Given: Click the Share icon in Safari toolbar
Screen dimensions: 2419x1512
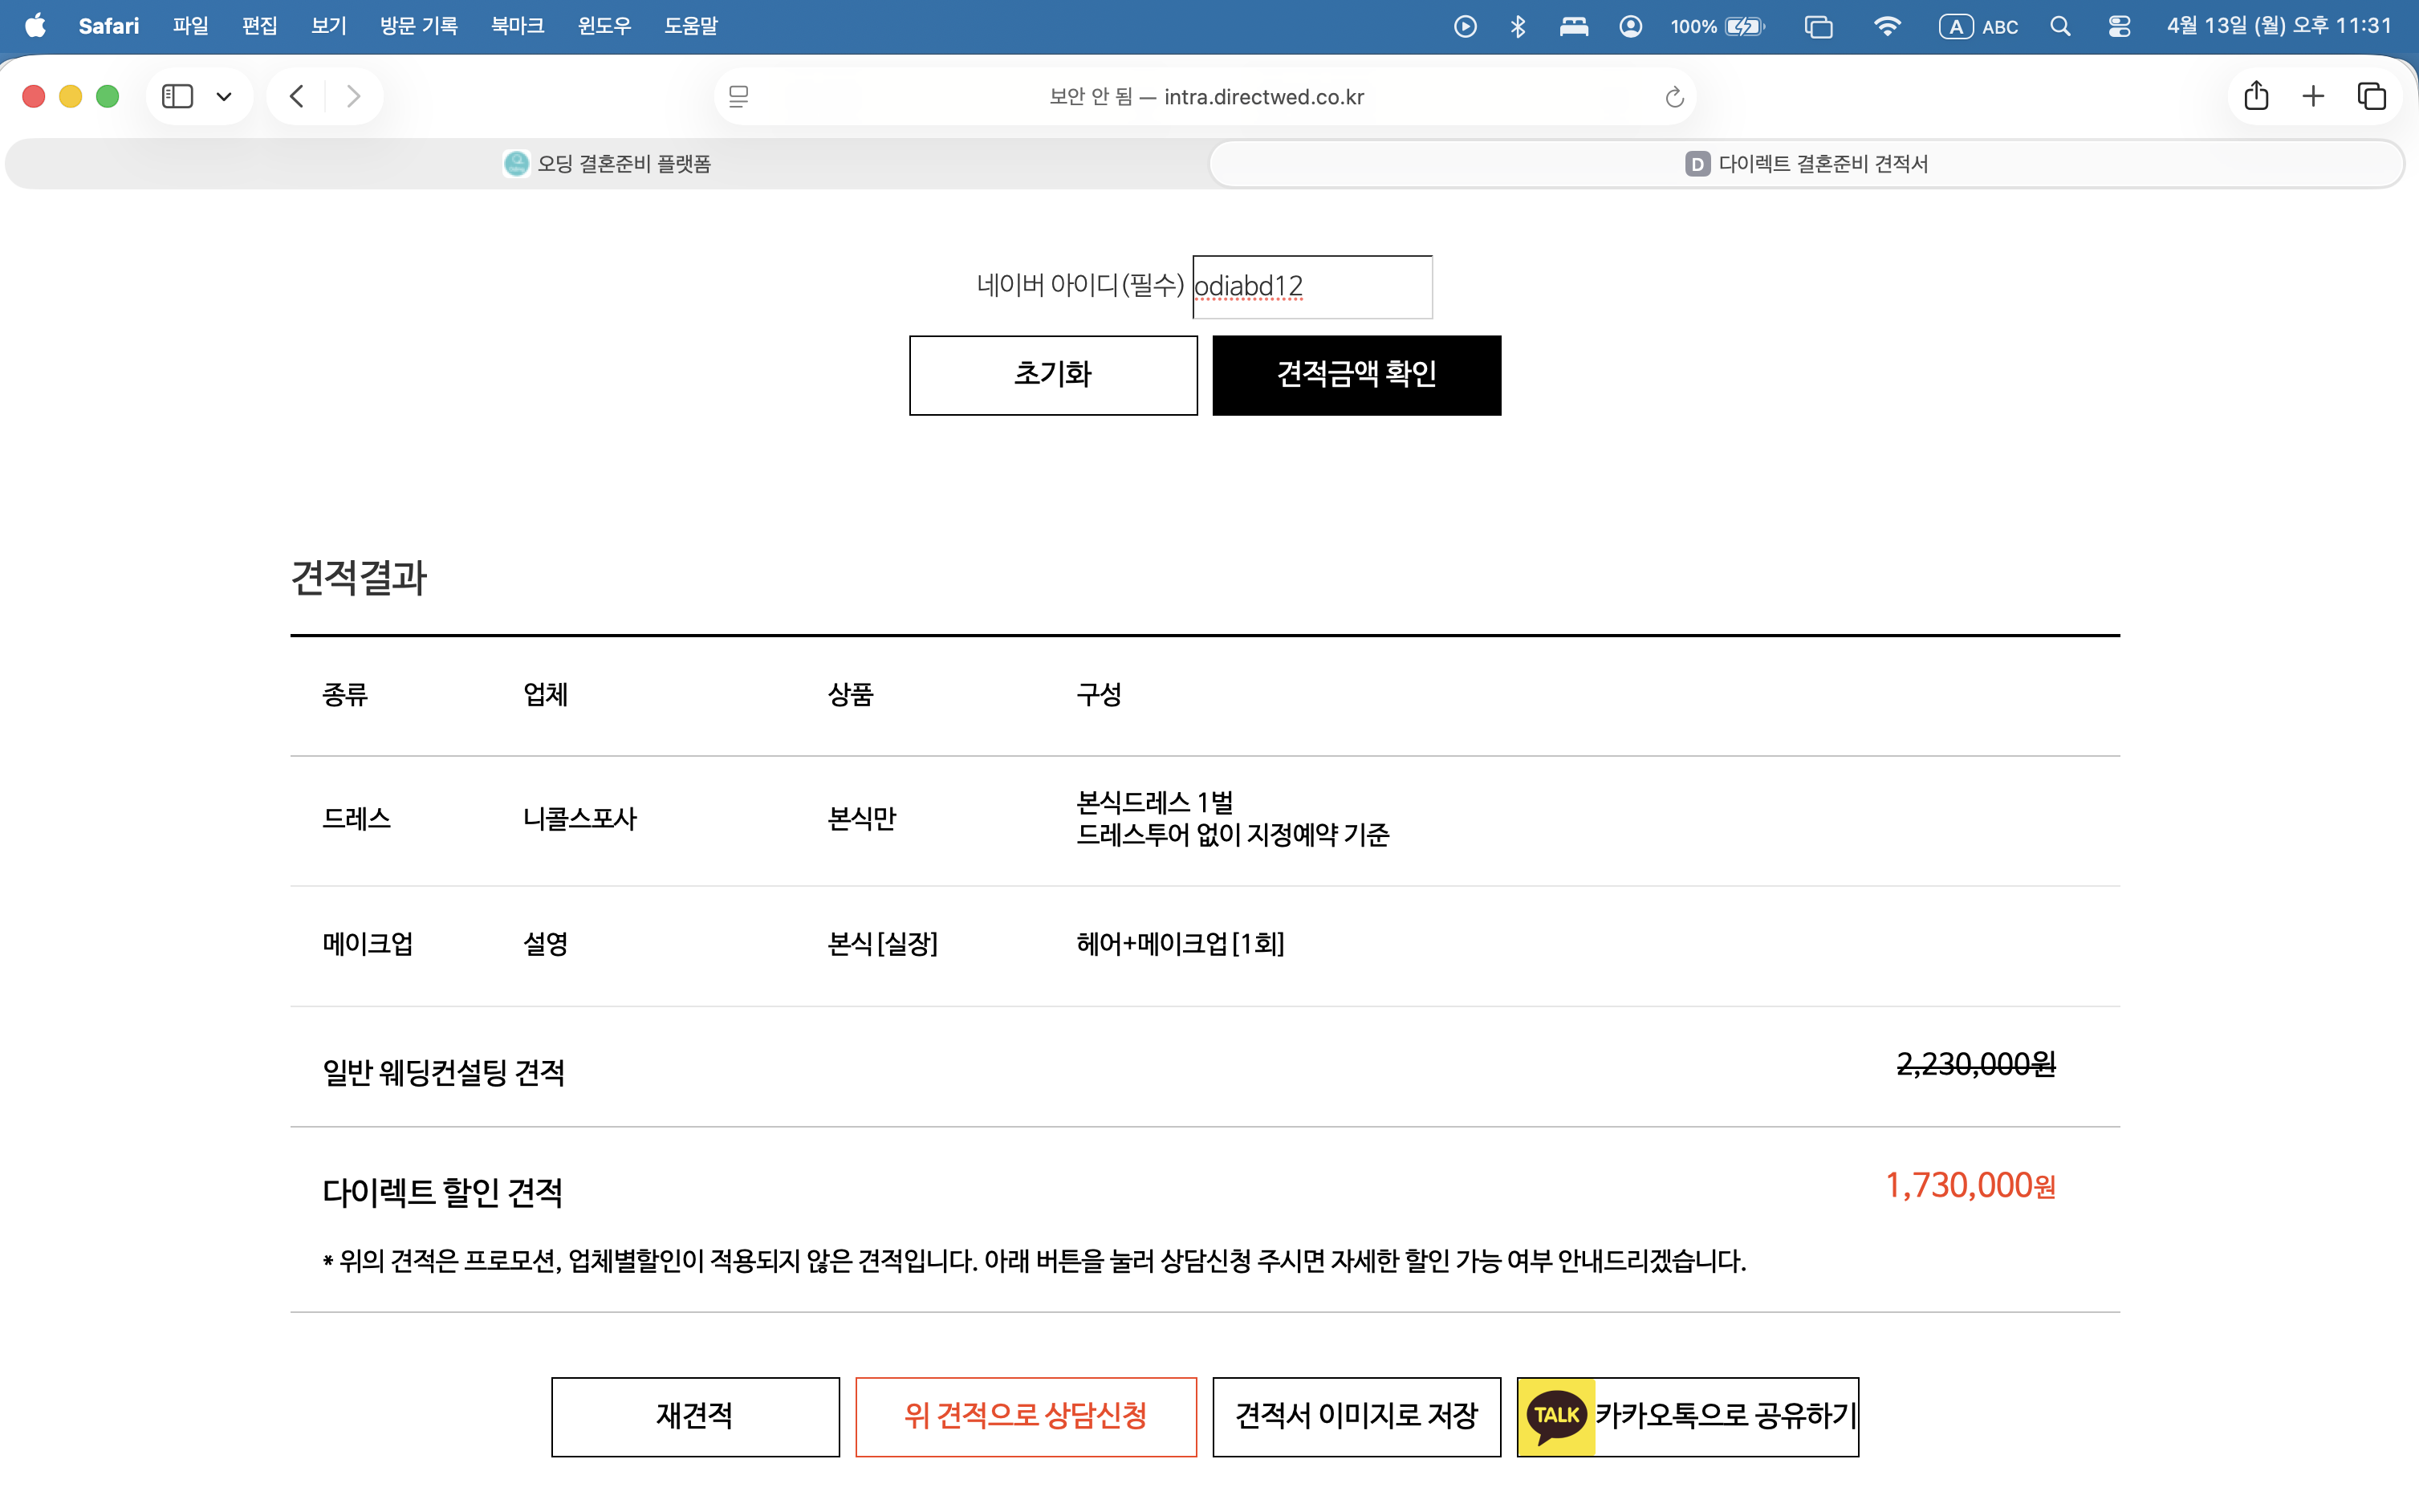Looking at the screenshot, I should [x=2257, y=96].
